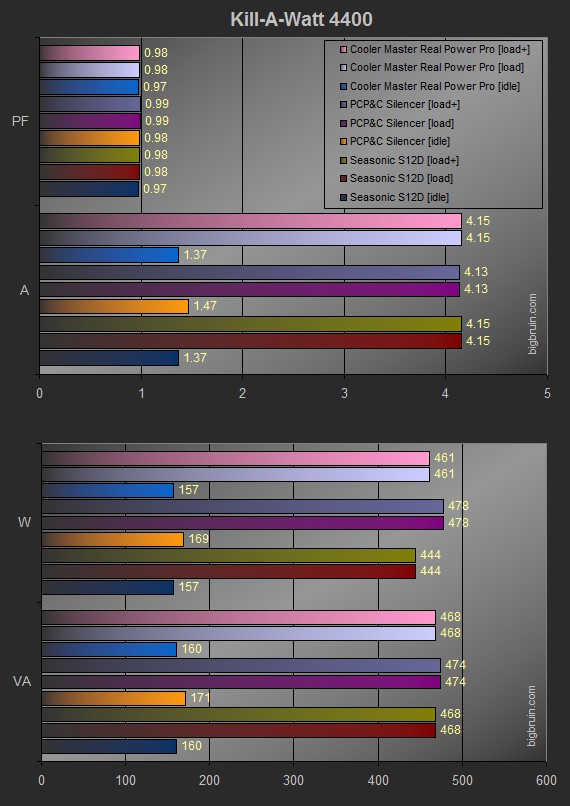This screenshot has width=570, height=806.
Task: Select legend text "PCP&C Silencer [idle]"
Action: 400,142
